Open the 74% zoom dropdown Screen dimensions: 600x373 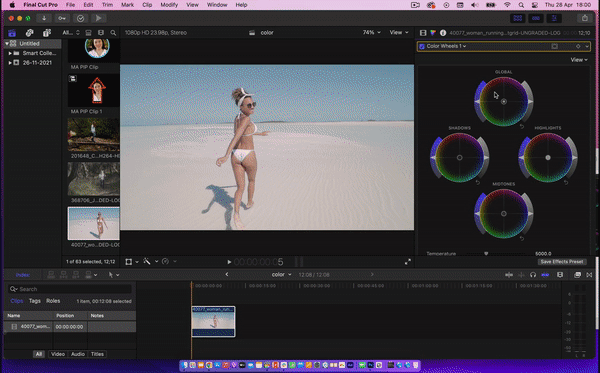click(372, 33)
